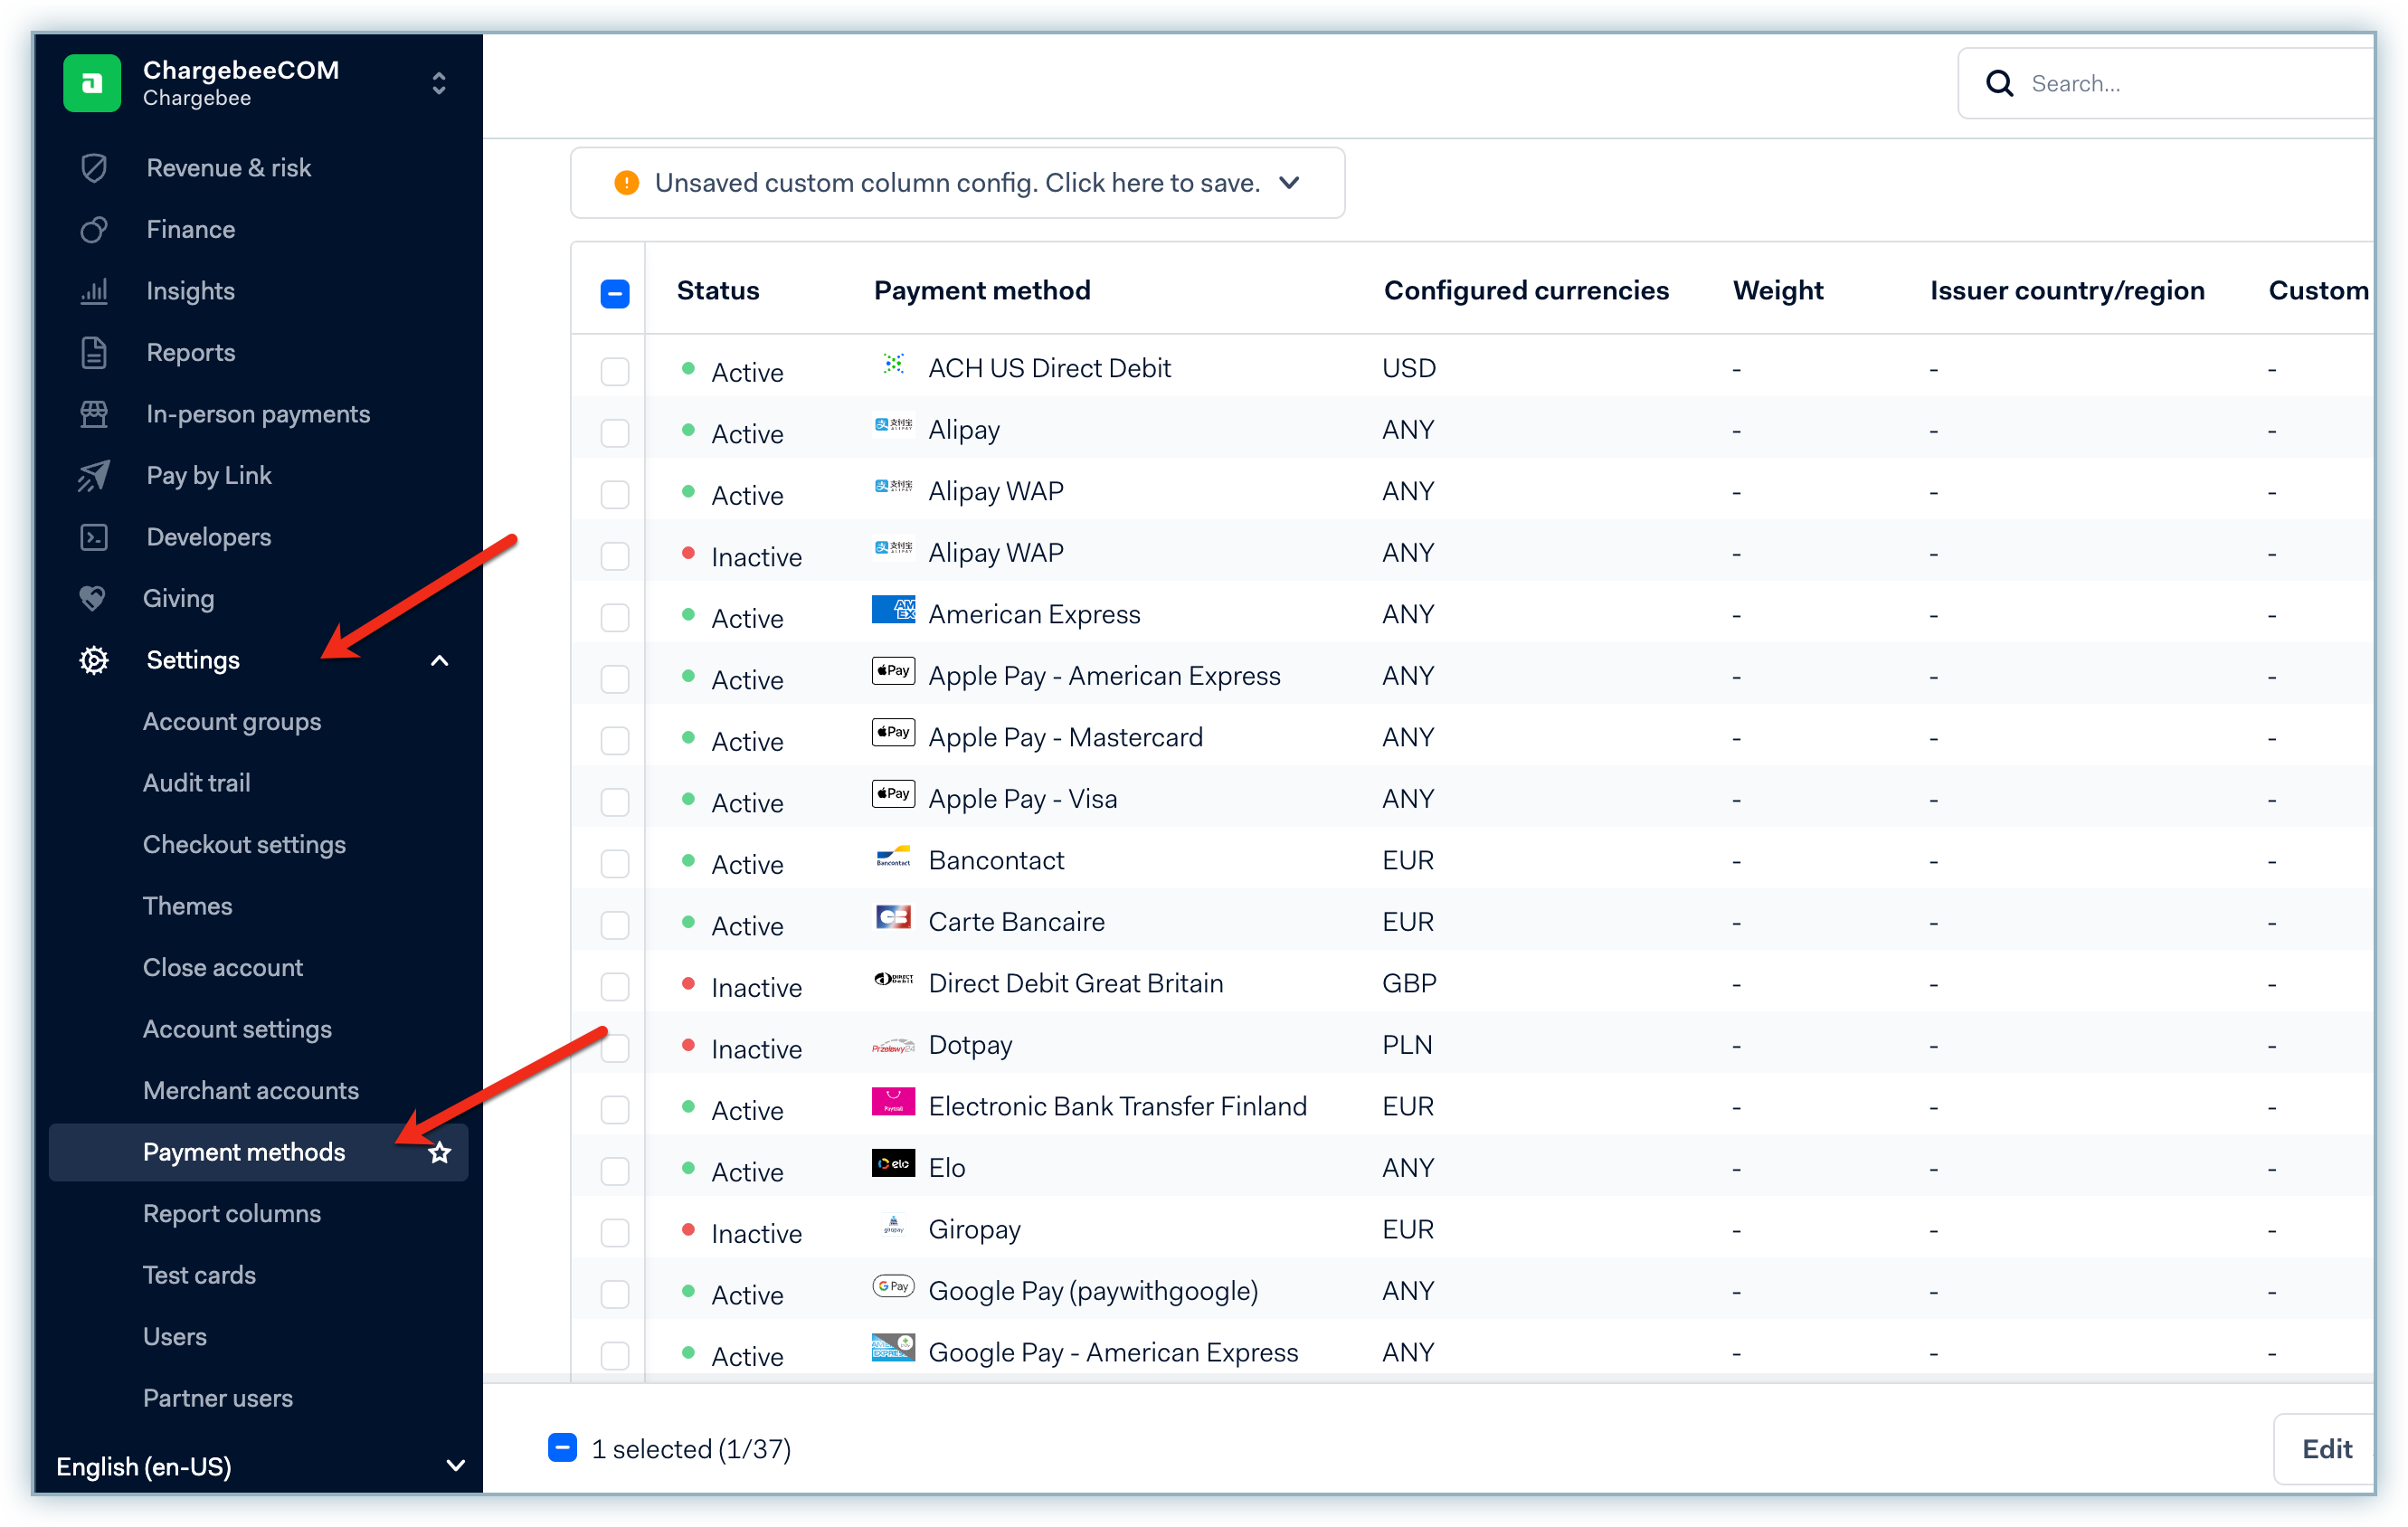
Task: Open the ChargebeeCOM account switcher
Action: [x=439, y=83]
